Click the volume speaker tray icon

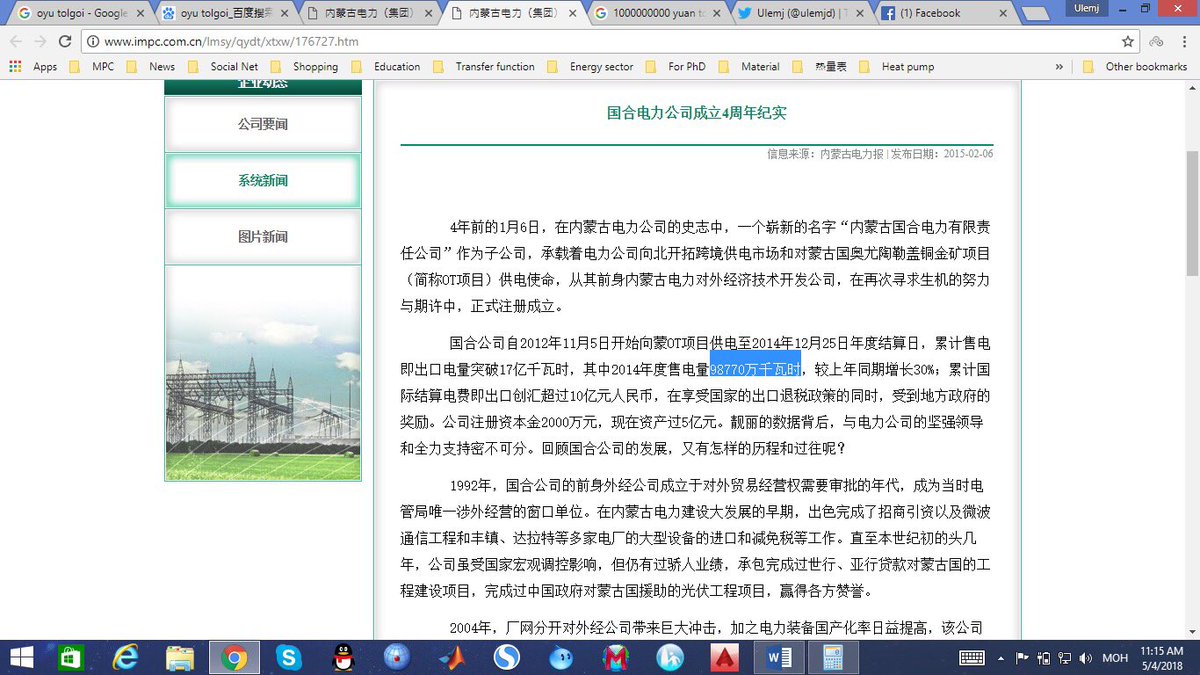[x=1086, y=657]
